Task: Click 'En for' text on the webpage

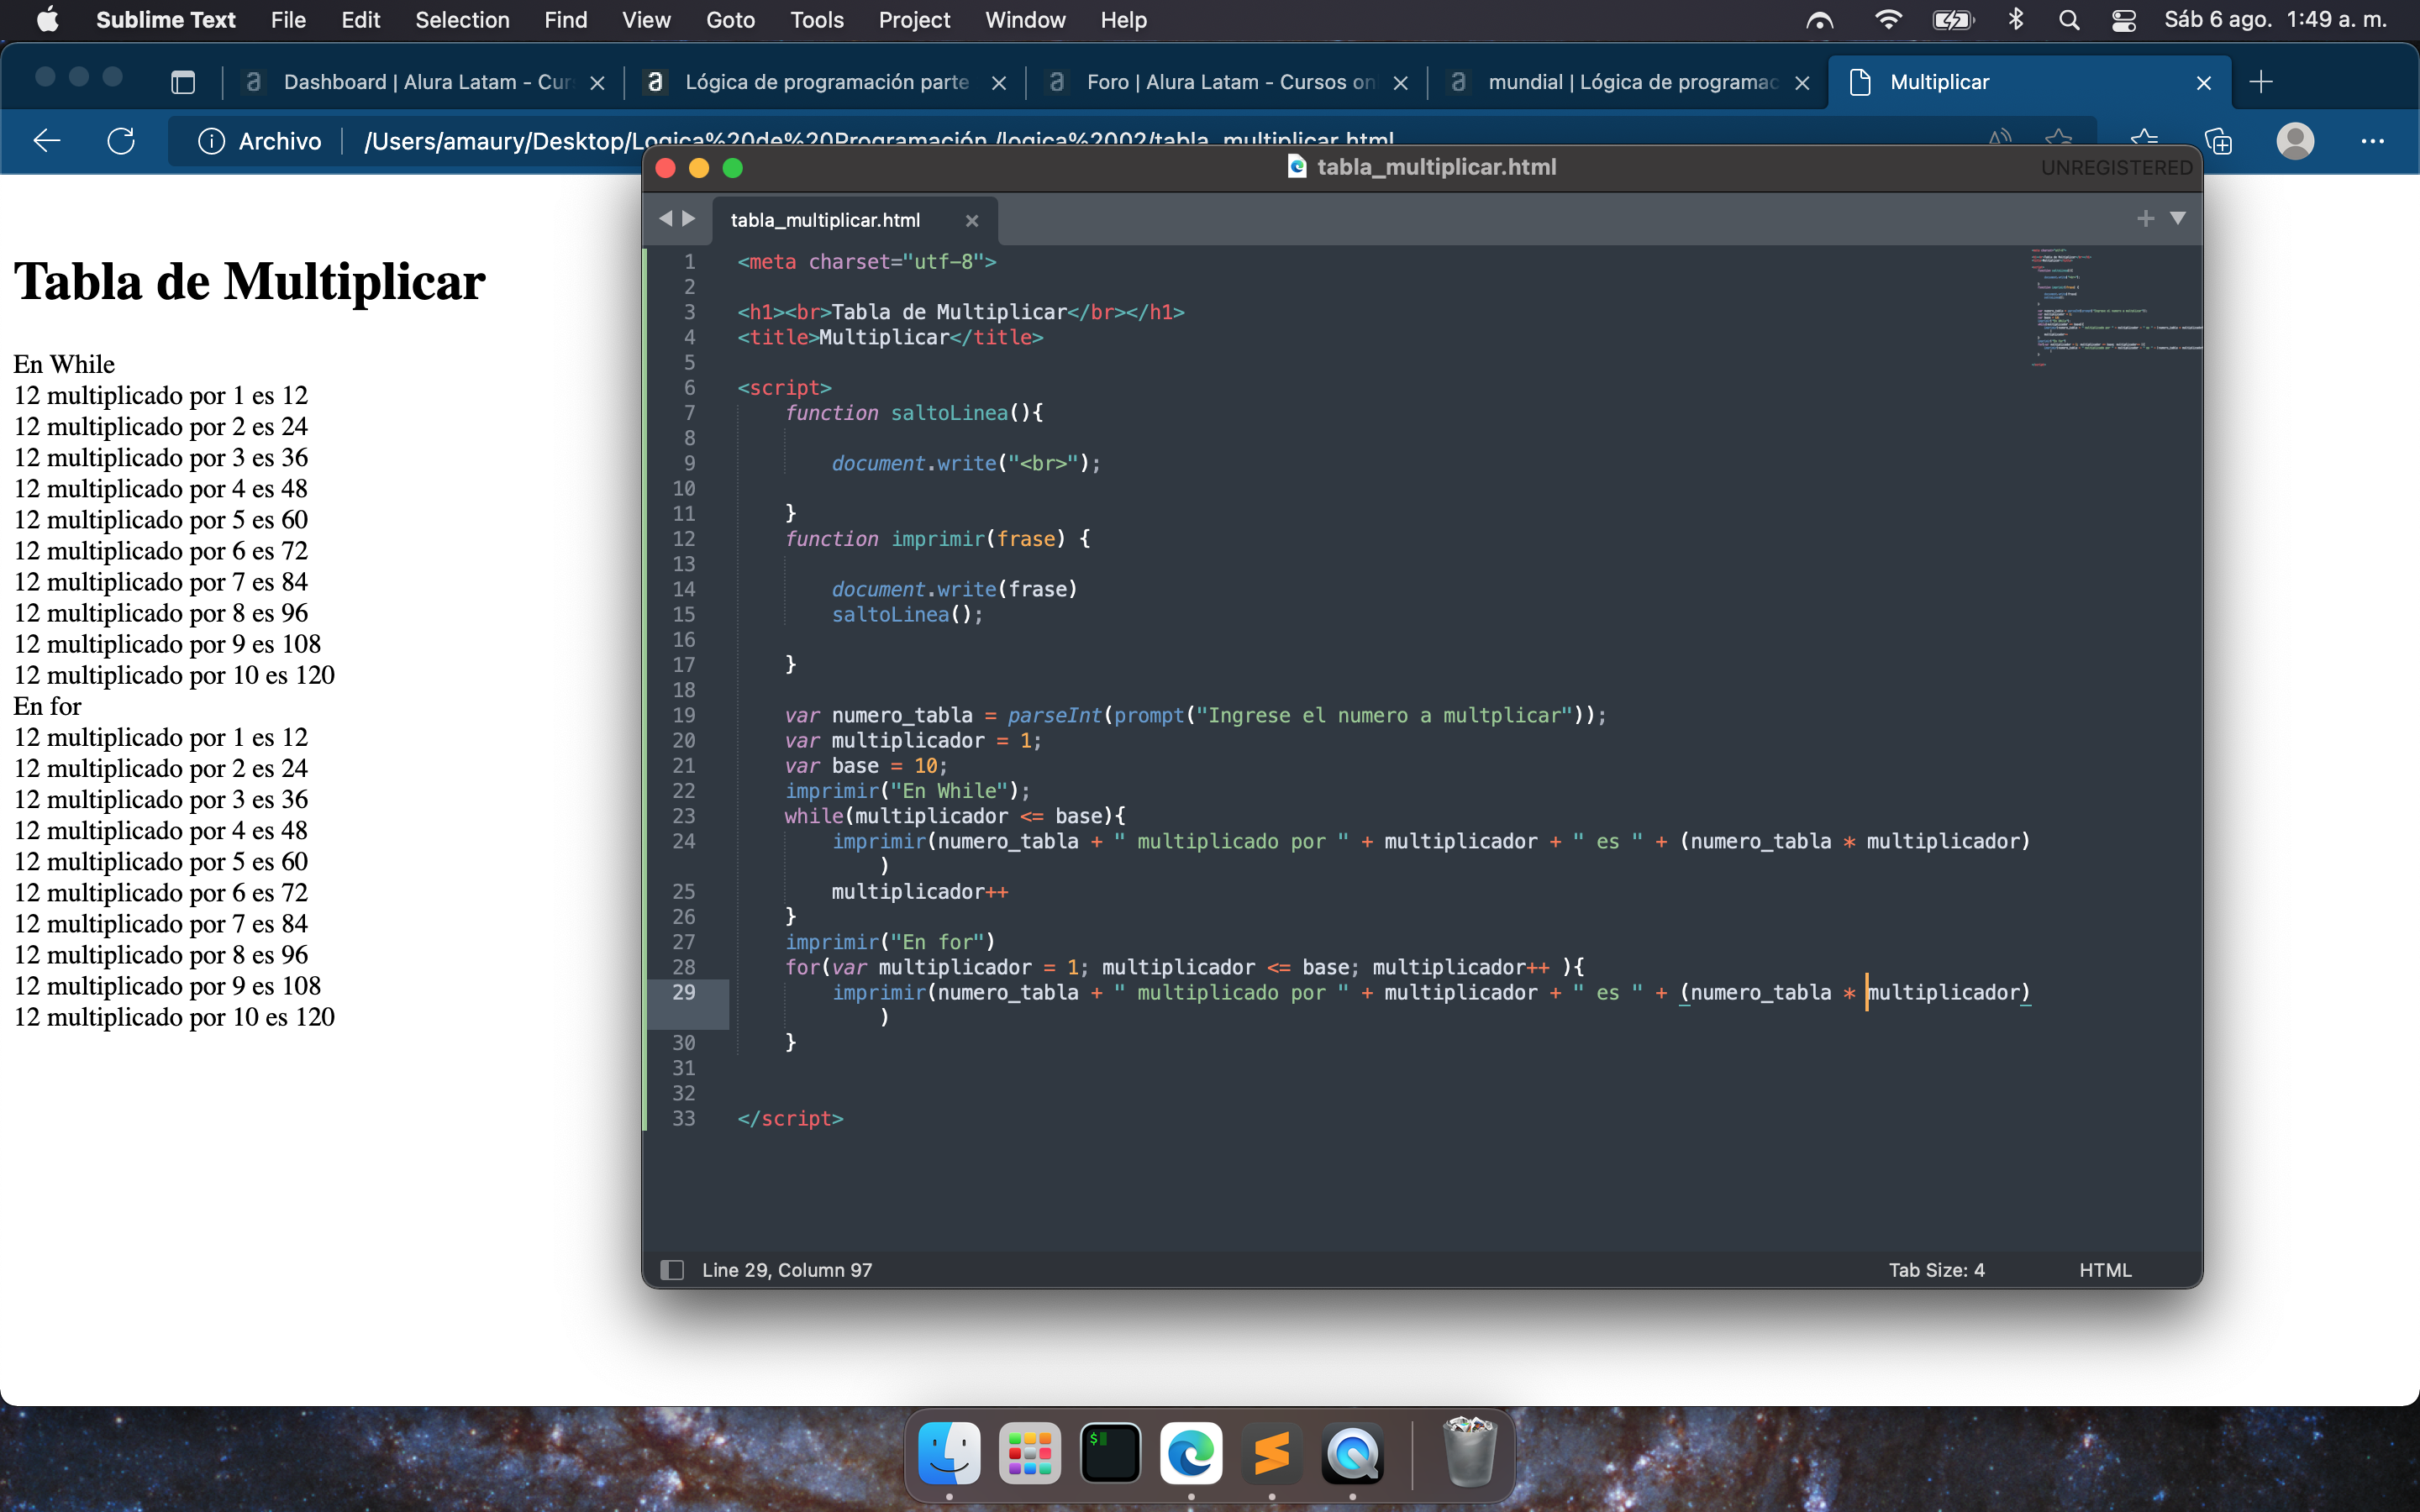Action: coord(47,706)
